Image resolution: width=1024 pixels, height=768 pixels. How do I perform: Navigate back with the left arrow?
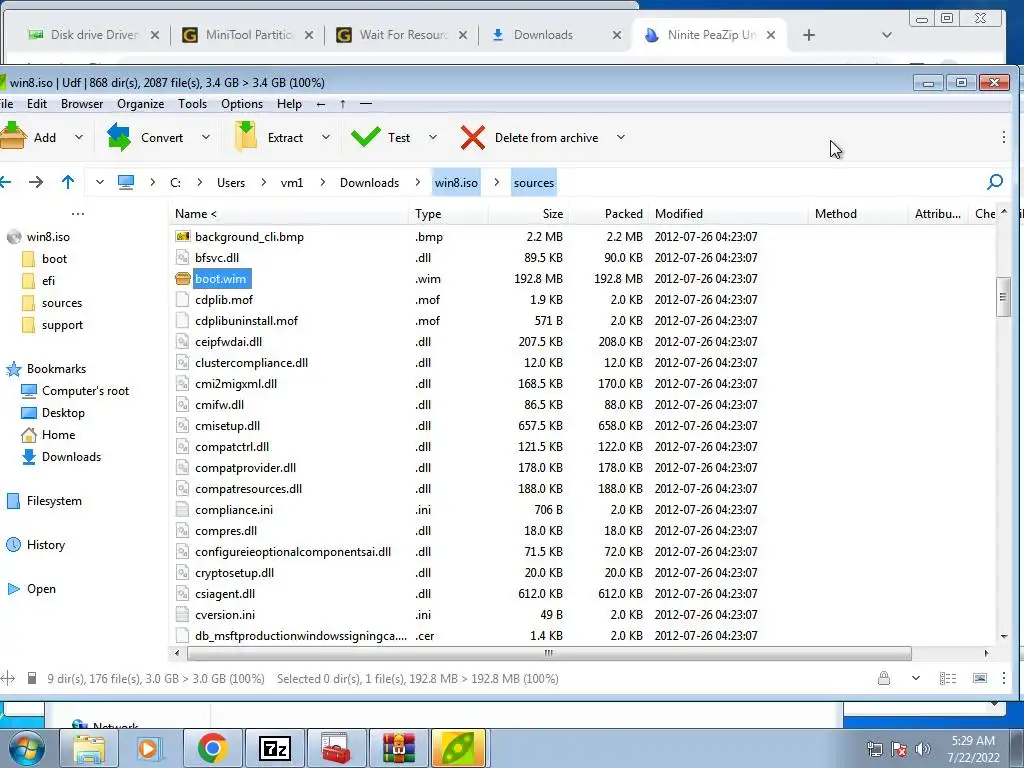pos(5,182)
